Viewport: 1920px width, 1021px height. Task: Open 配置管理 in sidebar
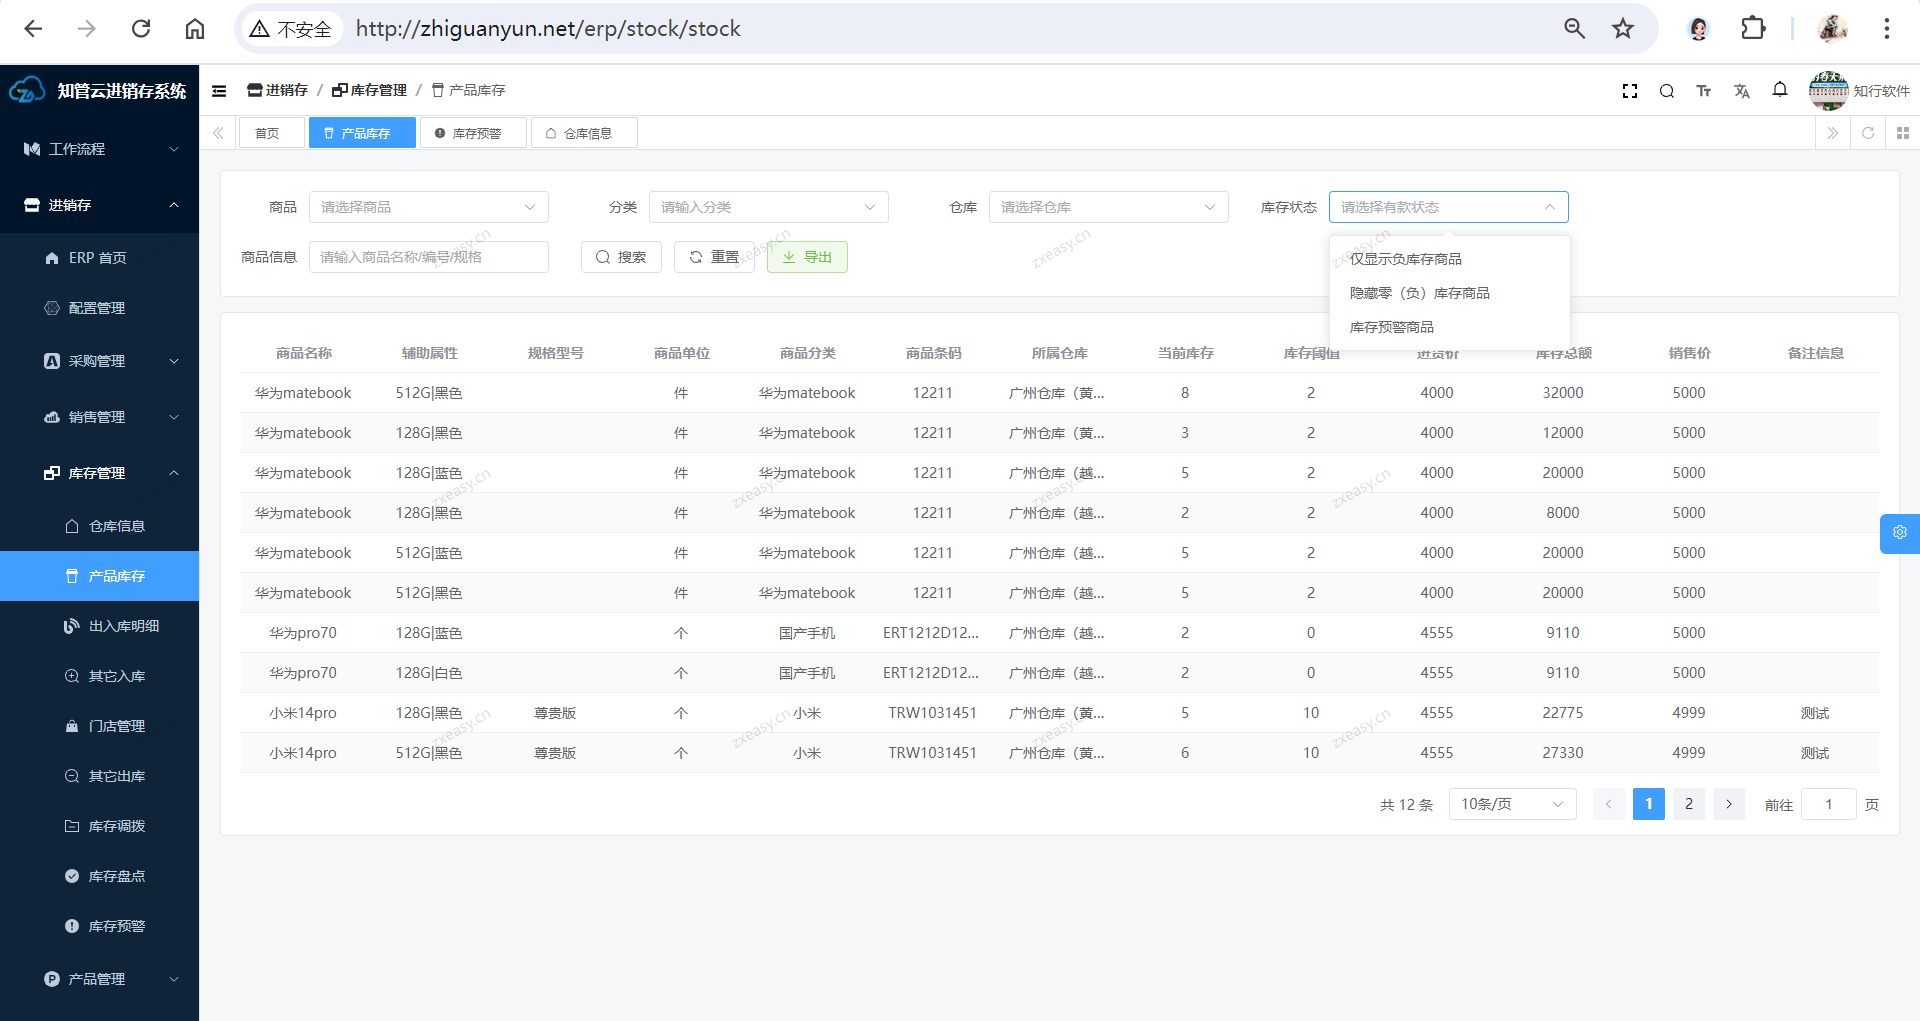(99, 308)
